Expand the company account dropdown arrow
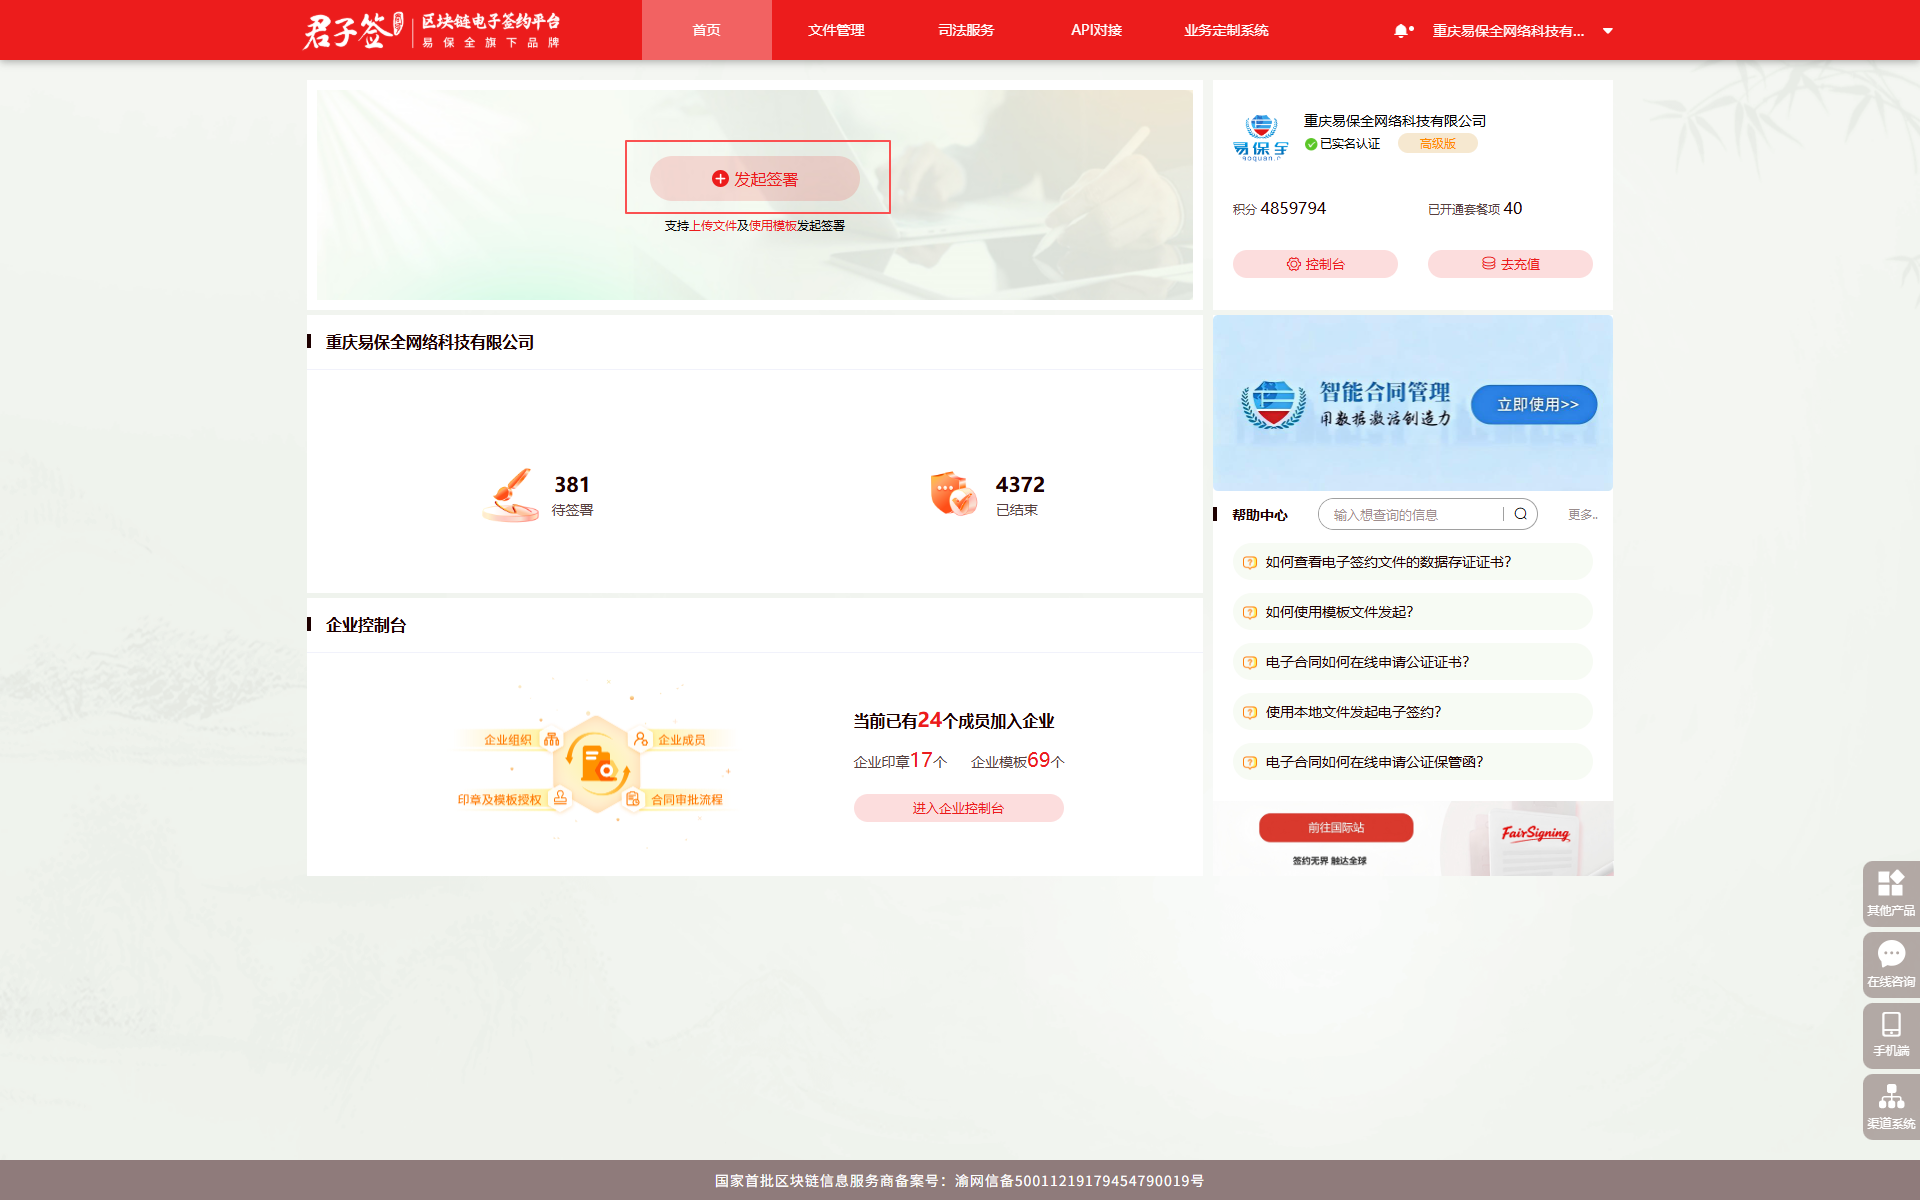 point(1608,31)
